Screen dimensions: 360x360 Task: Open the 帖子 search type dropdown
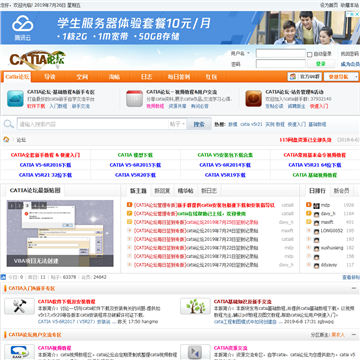177,124
